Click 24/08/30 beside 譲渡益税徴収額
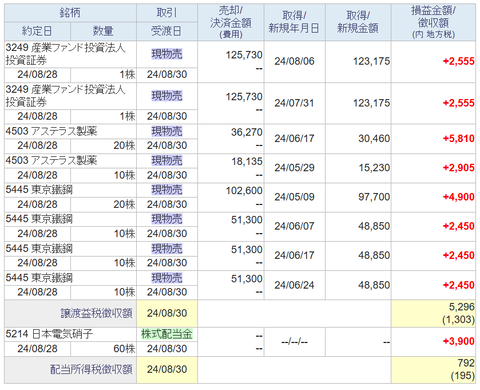The height and width of the screenshot is (390, 480). pyautogui.click(x=167, y=313)
